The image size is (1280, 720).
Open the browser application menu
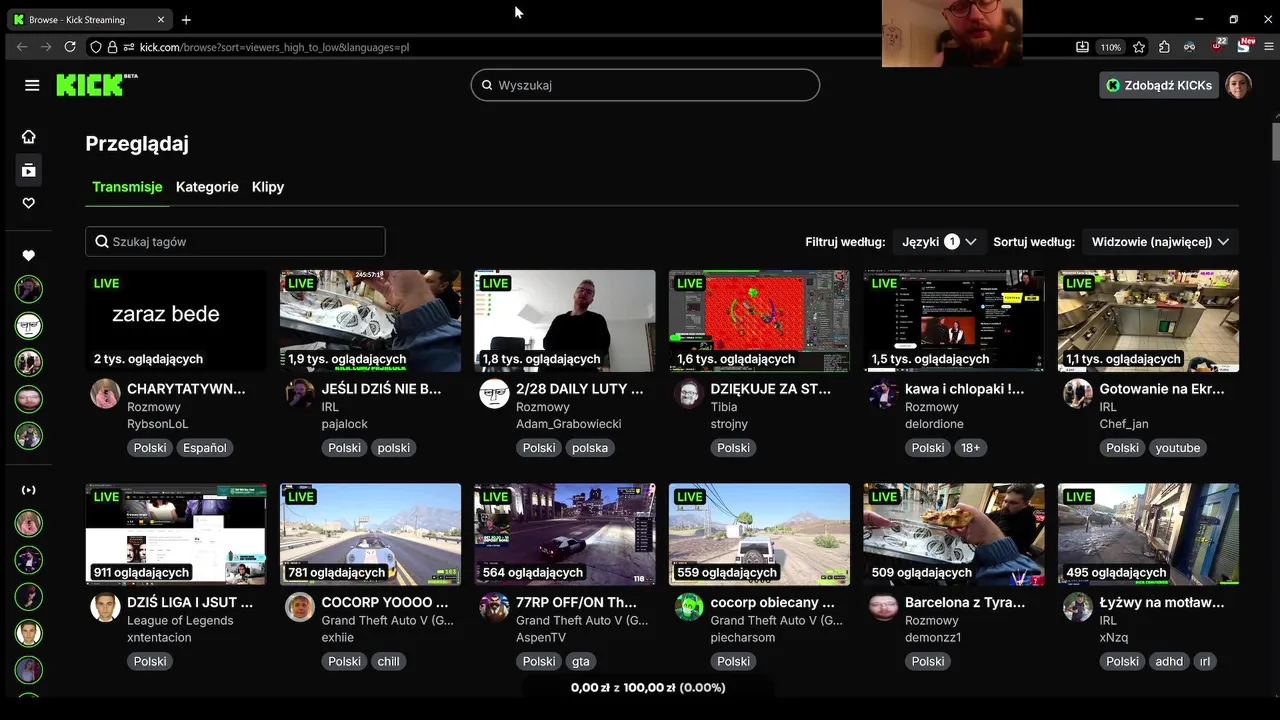point(1270,47)
